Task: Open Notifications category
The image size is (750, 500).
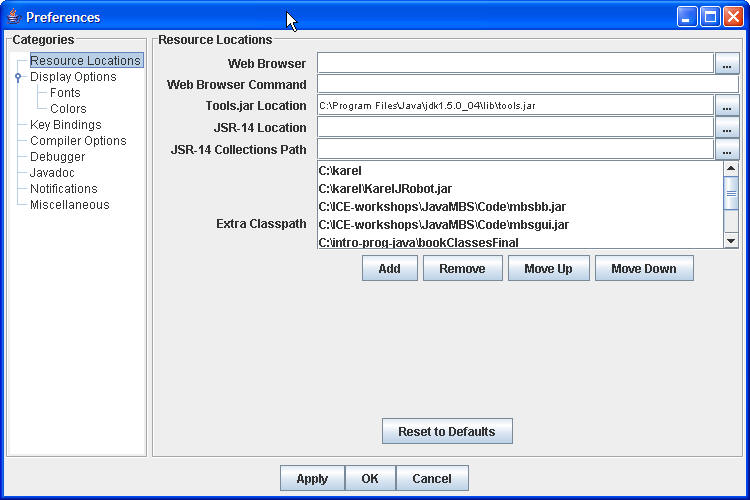Action: point(64,189)
